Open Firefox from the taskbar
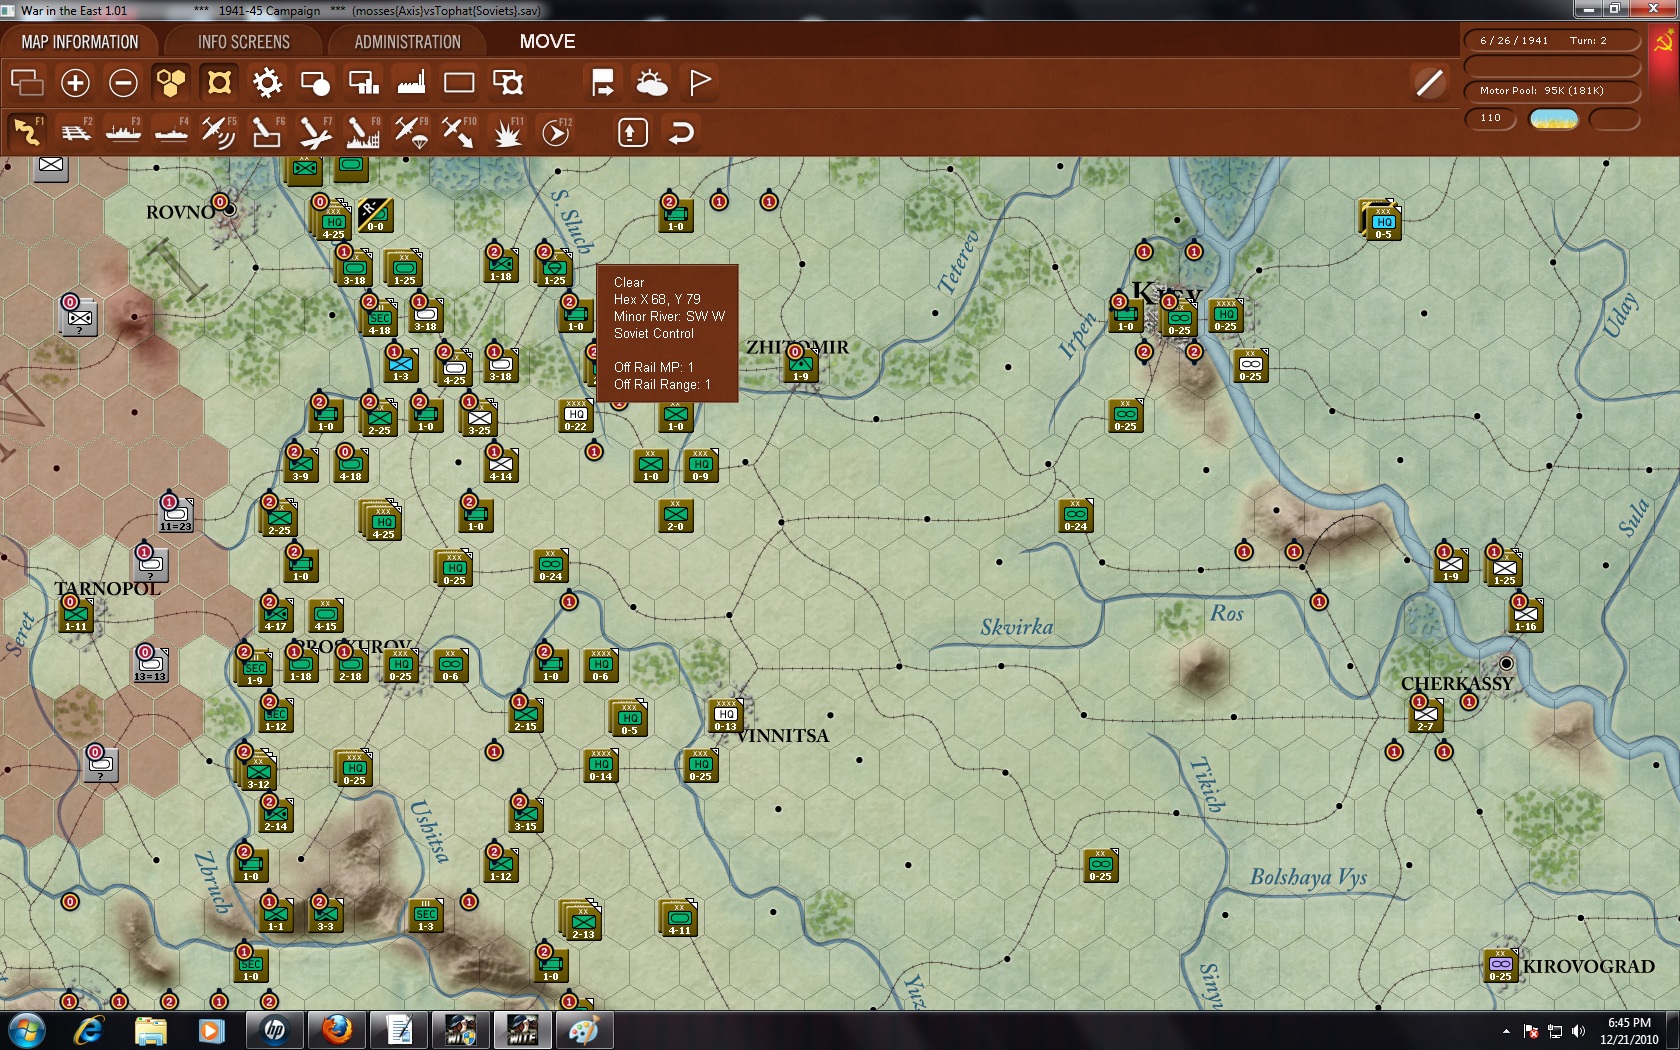The height and width of the screenshot is (1050, 1680). (337, 1030)
